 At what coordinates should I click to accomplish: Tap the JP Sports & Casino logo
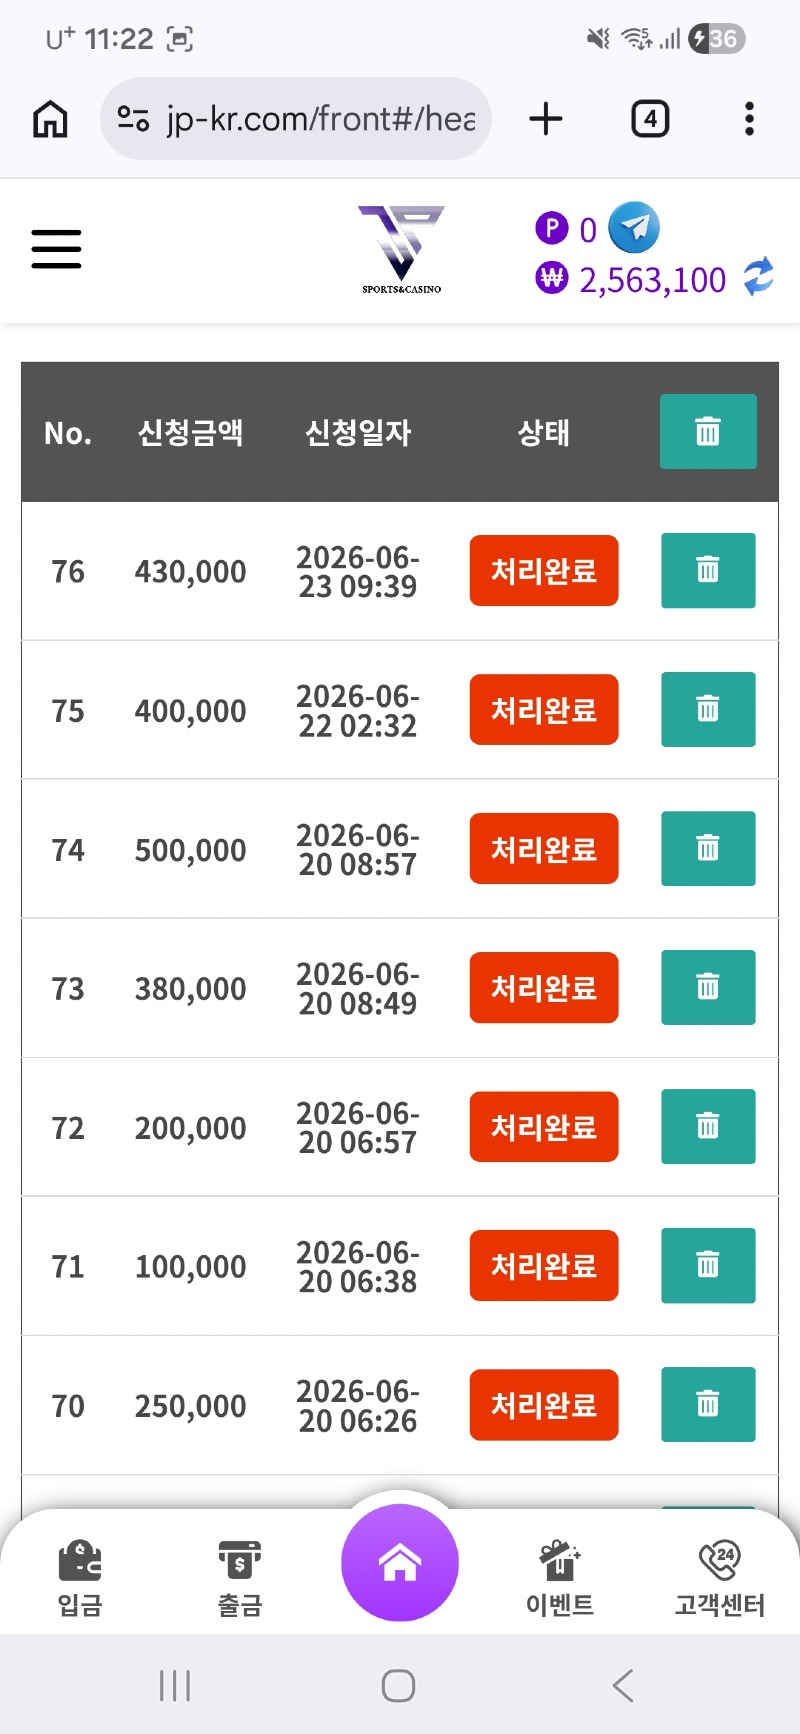click(402, 250)
